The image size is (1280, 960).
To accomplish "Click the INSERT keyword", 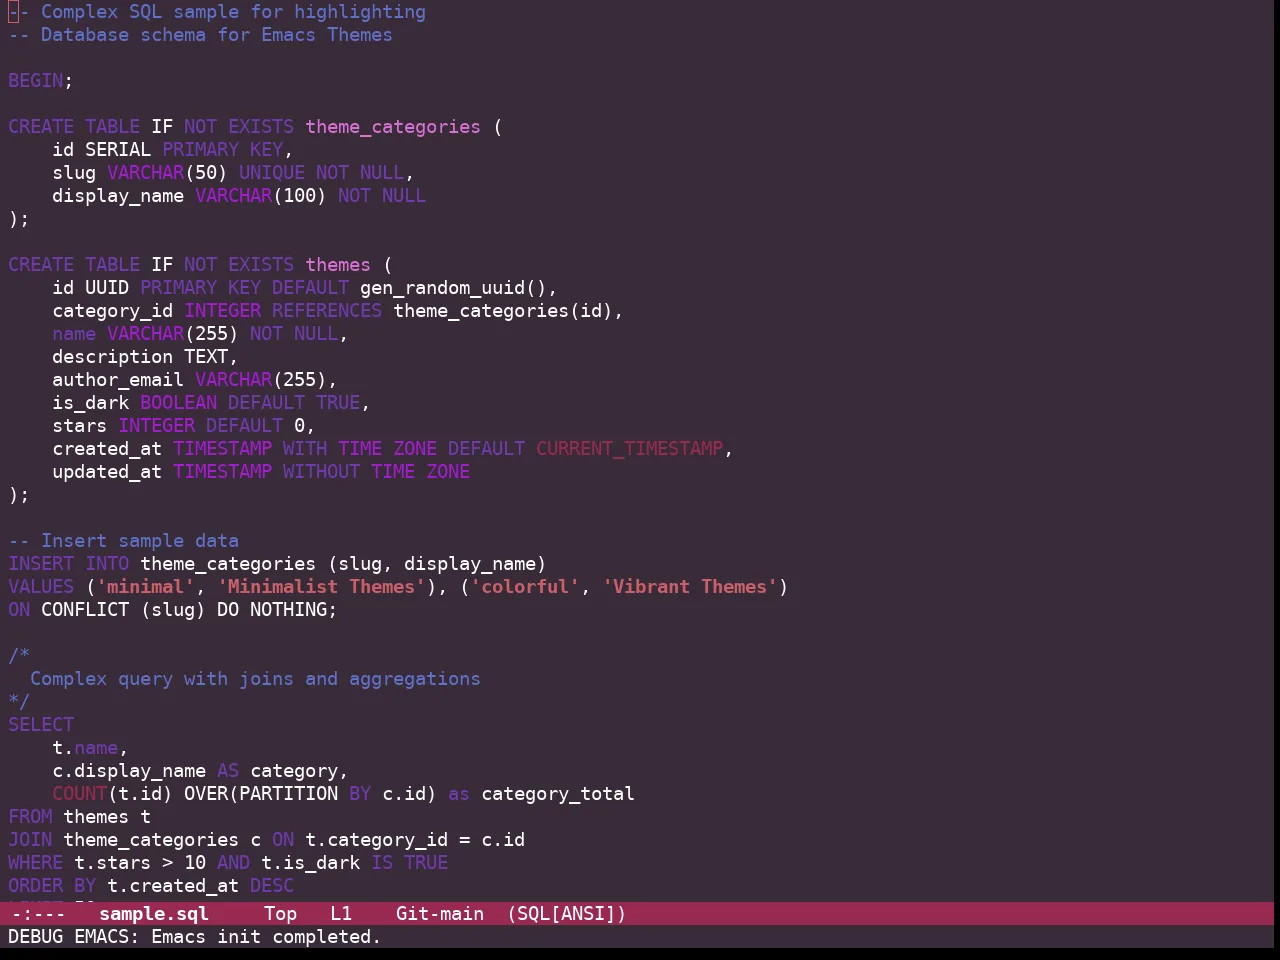I will click(41, 563).
